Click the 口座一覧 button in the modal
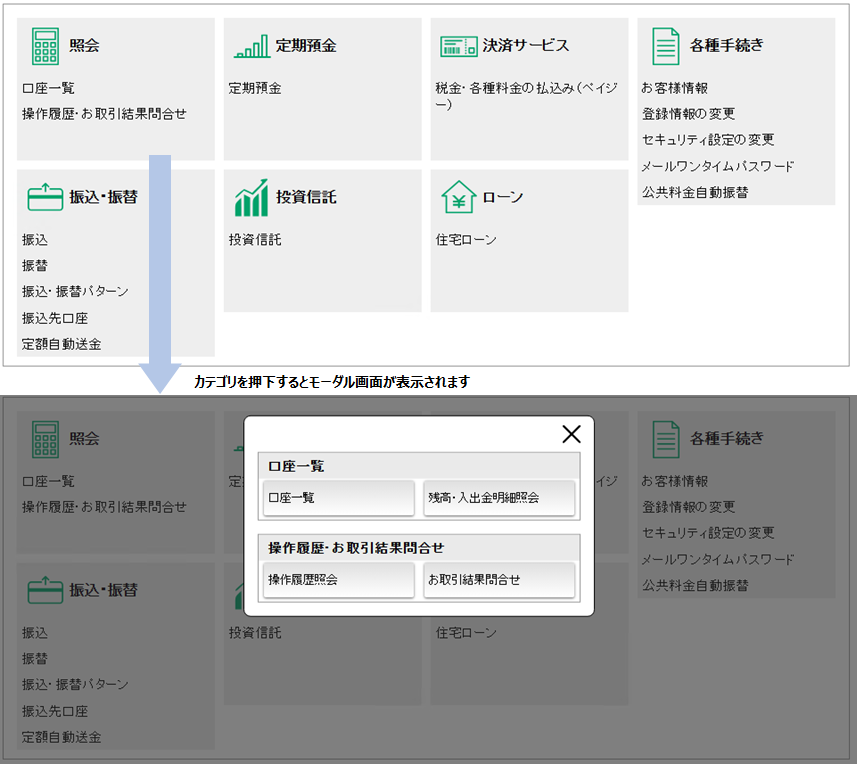Image resolution: width=857 pixels, height=764 pixels. click(338, 498)
